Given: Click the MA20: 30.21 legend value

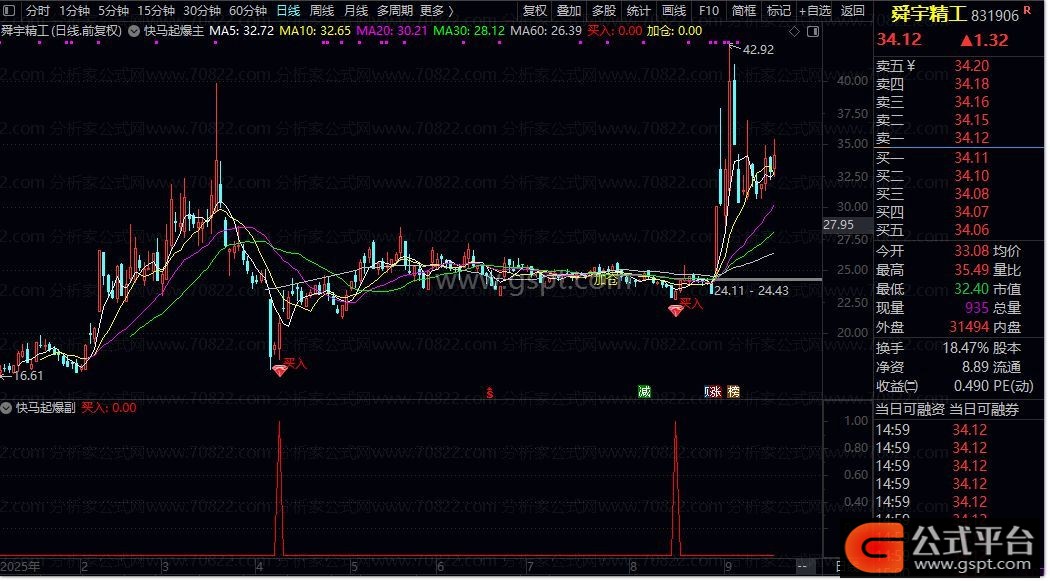Looking at the screenshot, I should [392, 31].
